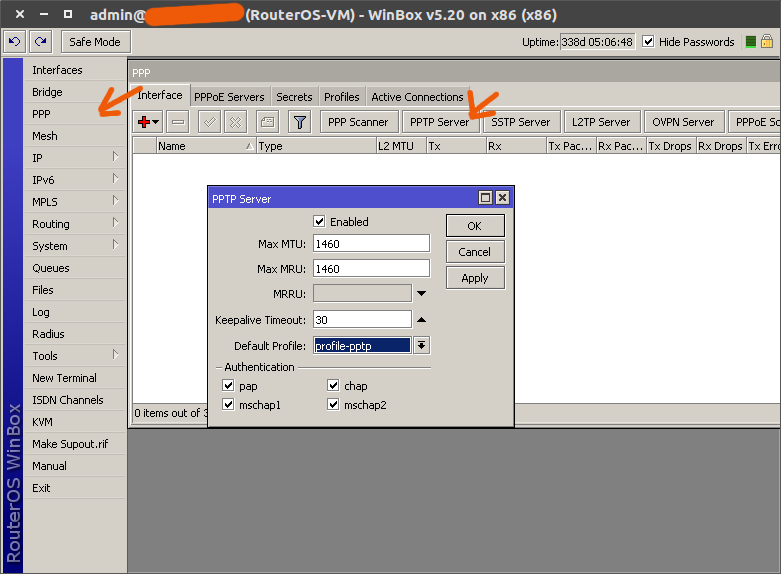The height and width of the screenshot is (574, 781).
Task: Click the SSTP Server button
Action: (521, 122)
